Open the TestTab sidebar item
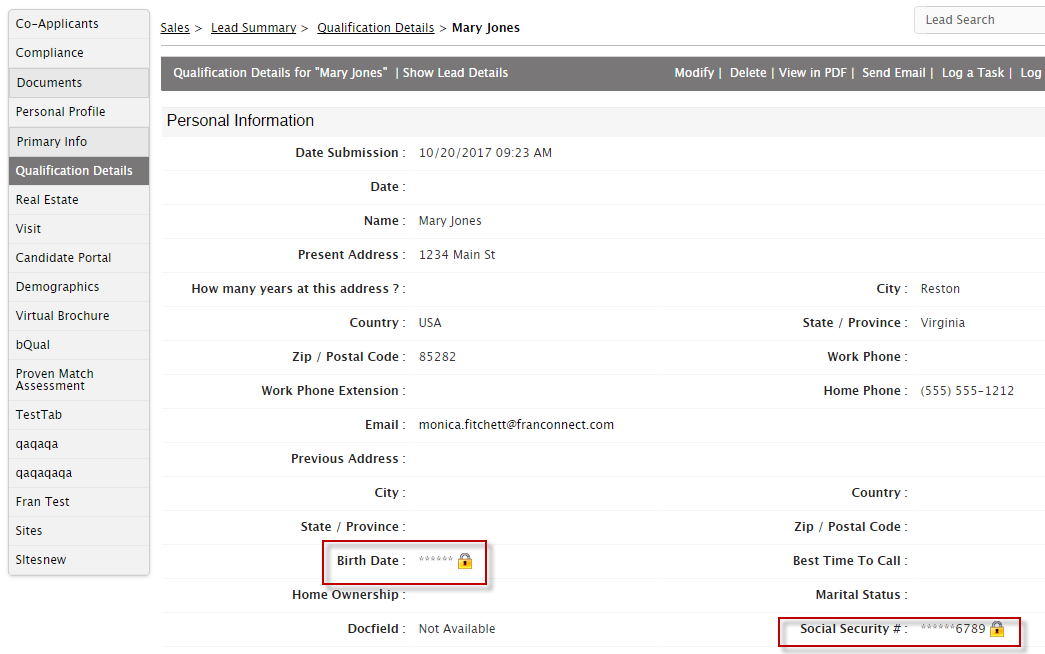This screenshot has width=1045, height=654. tap(79, 415)
